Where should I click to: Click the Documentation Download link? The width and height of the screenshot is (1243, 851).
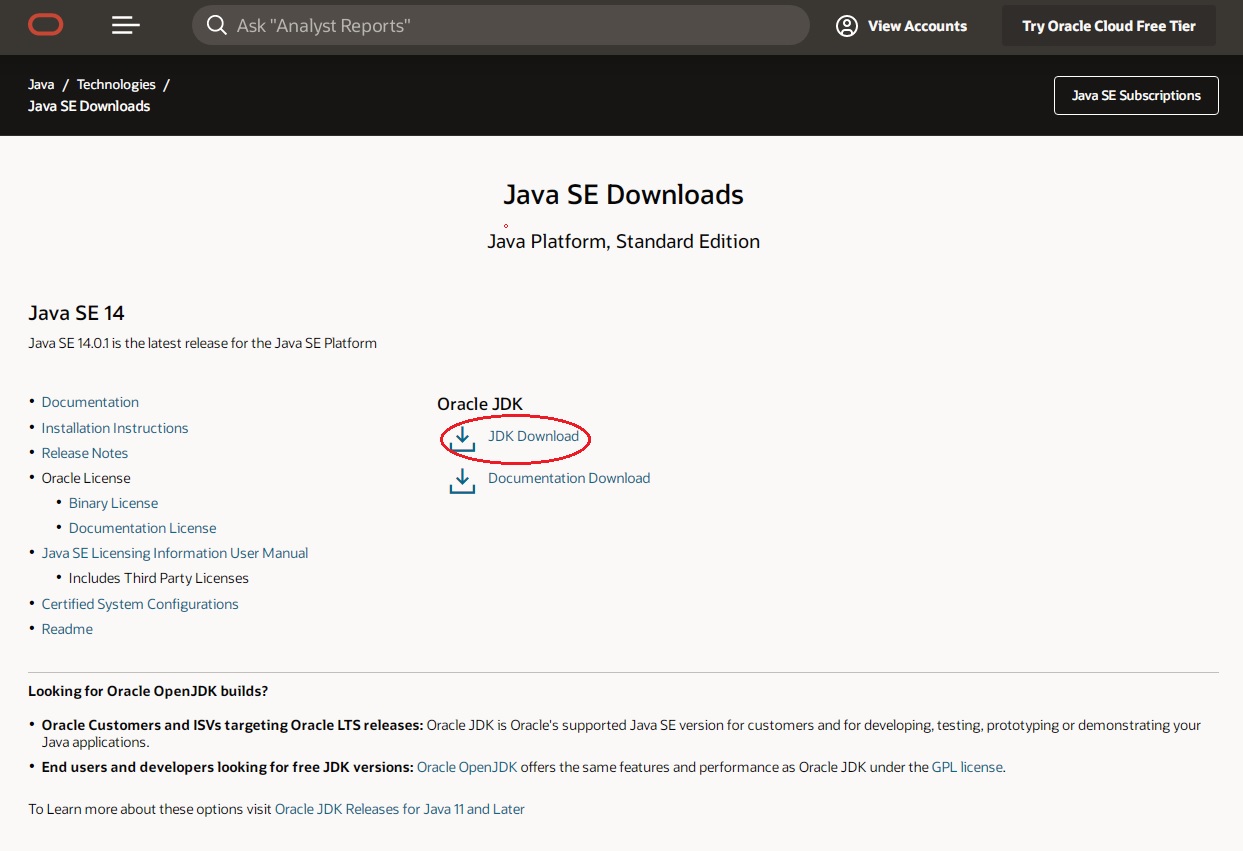click(x=569, y=478)
